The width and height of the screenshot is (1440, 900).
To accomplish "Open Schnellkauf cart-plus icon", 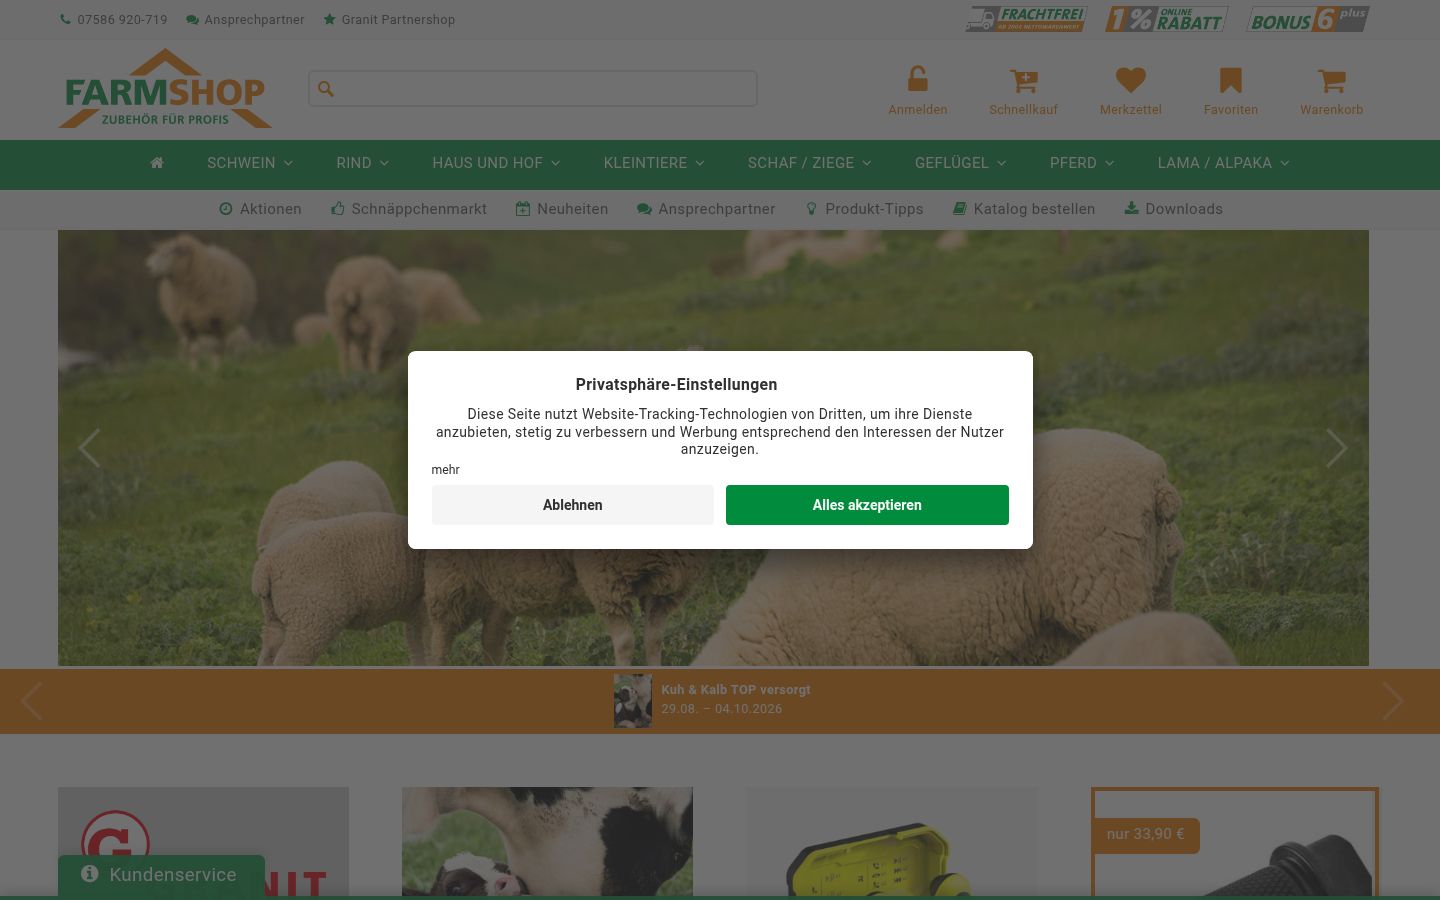I will (1023, 80).
